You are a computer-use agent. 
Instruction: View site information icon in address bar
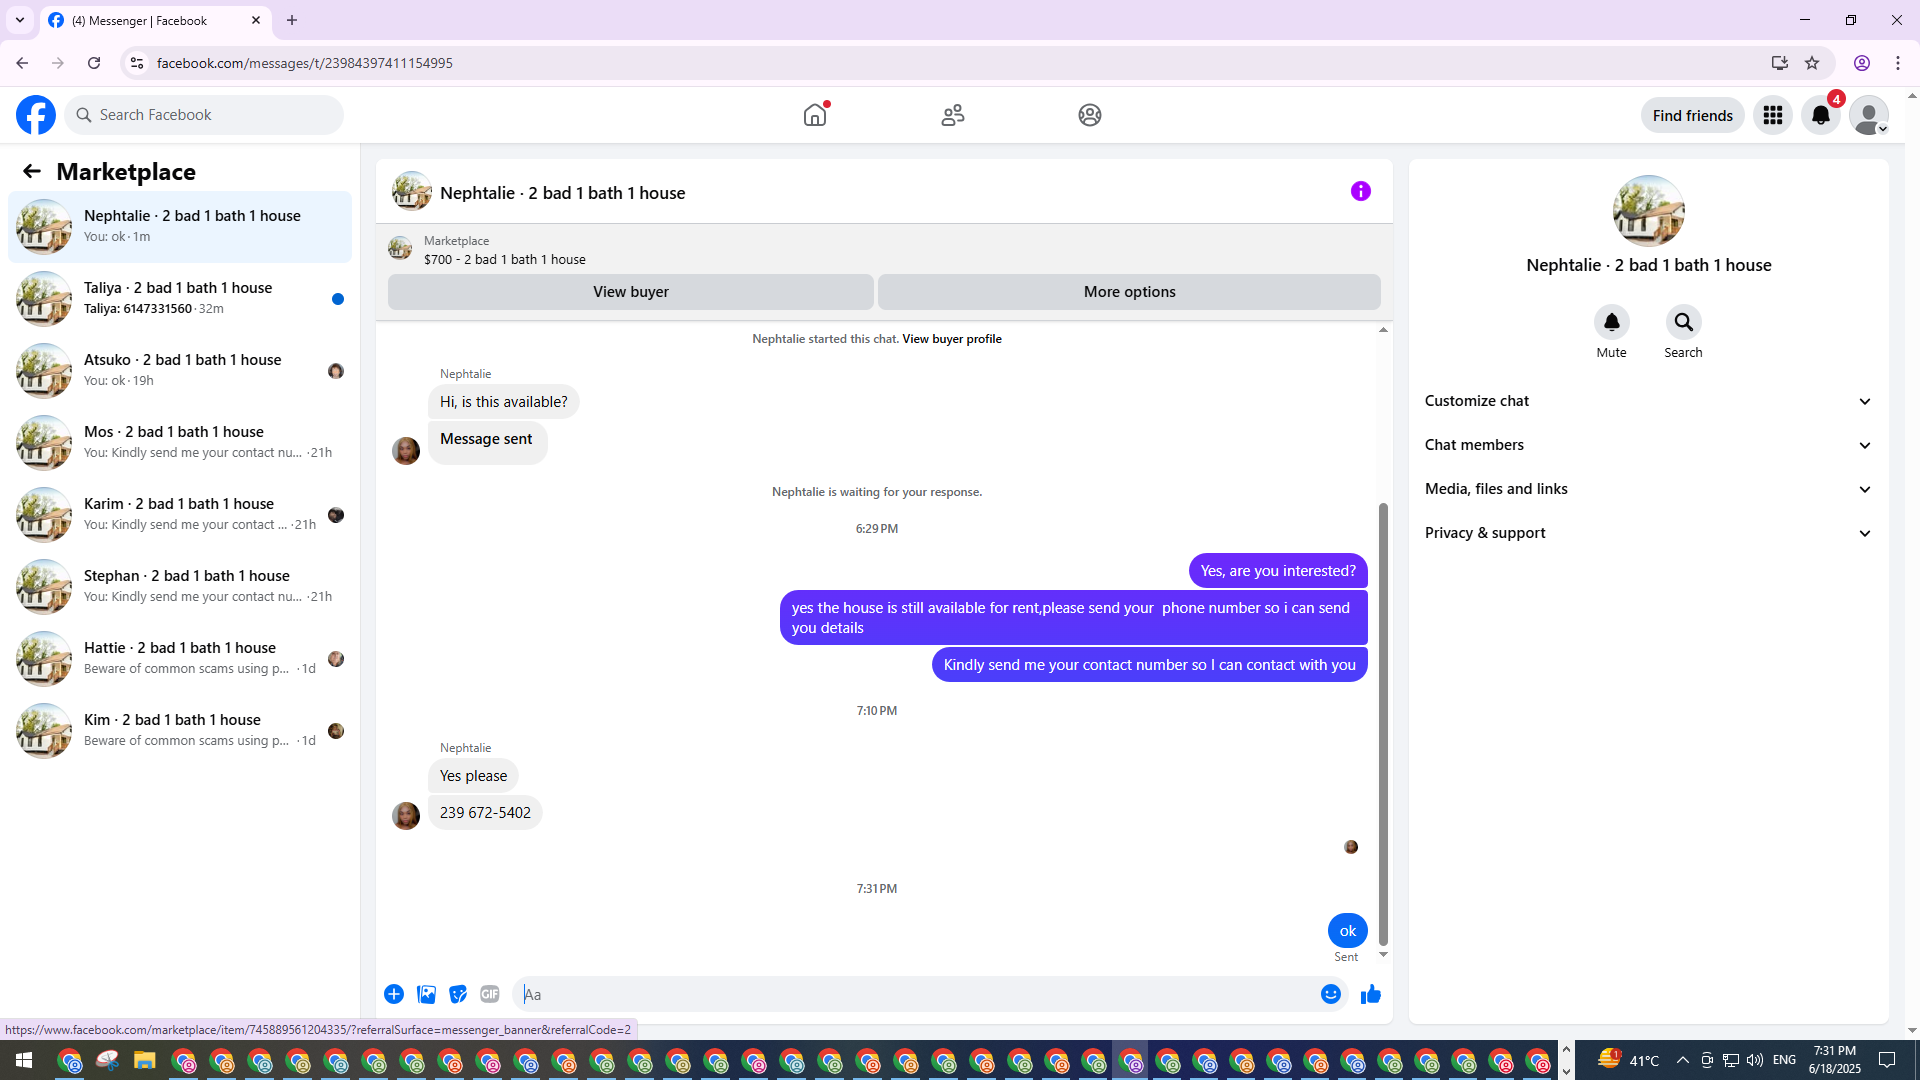pyautogui.click(x=137, y=63)
